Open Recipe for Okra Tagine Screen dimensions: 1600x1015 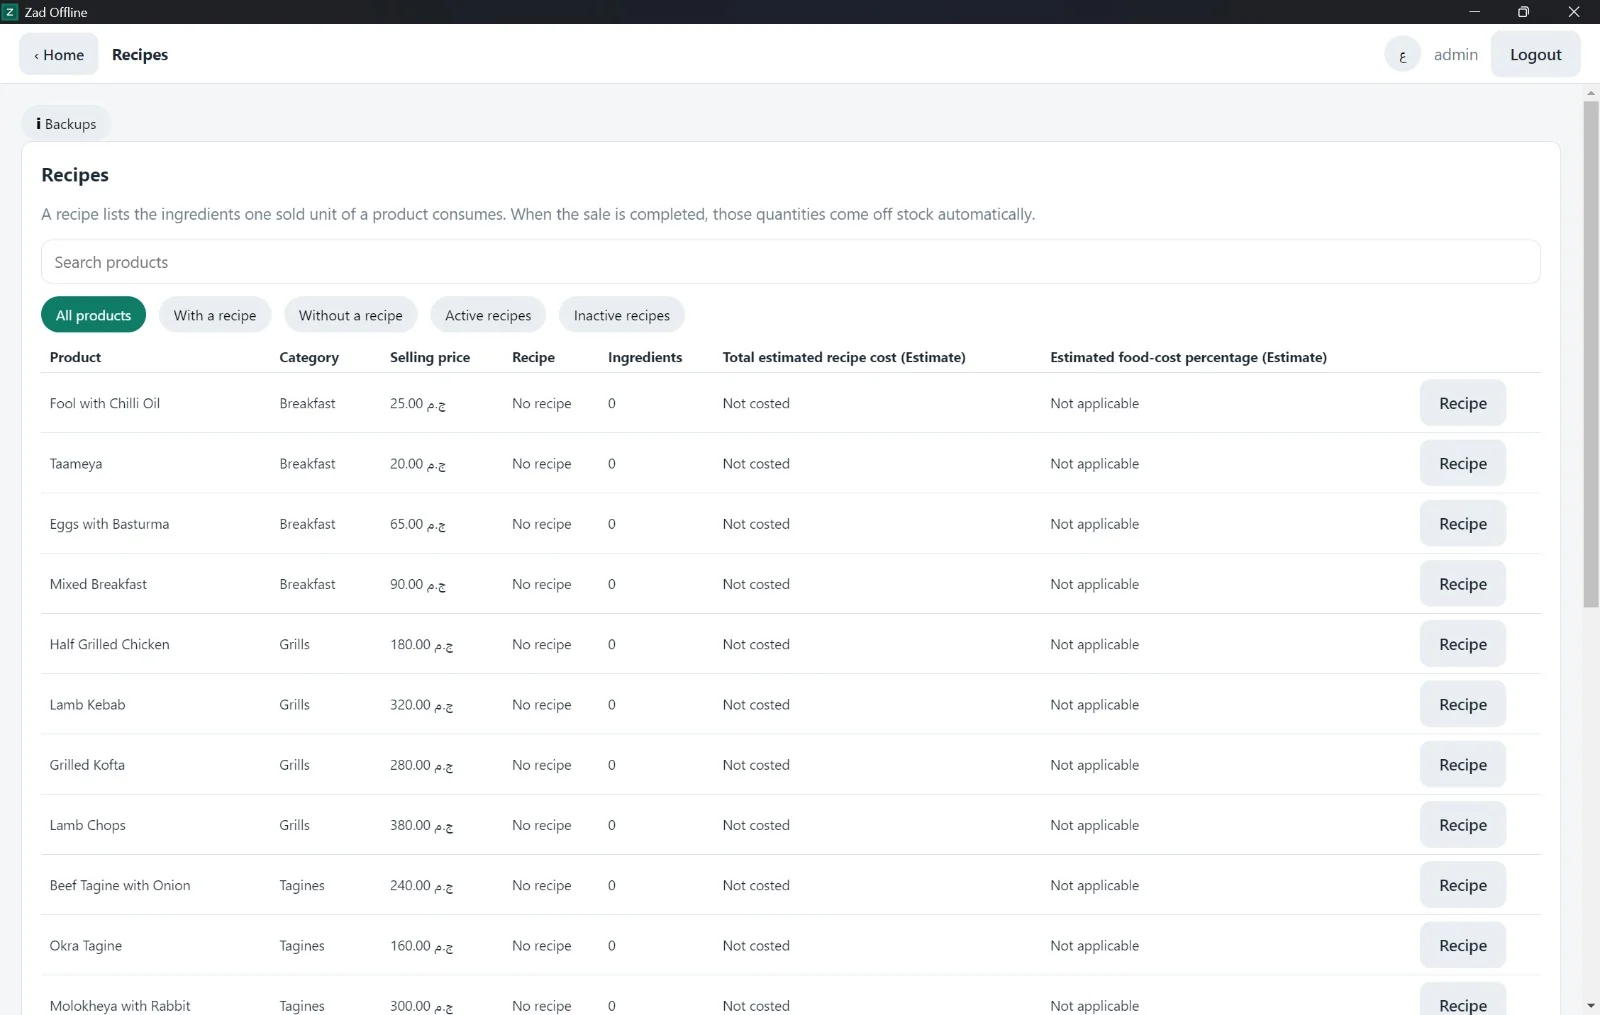pos(1462,945)
